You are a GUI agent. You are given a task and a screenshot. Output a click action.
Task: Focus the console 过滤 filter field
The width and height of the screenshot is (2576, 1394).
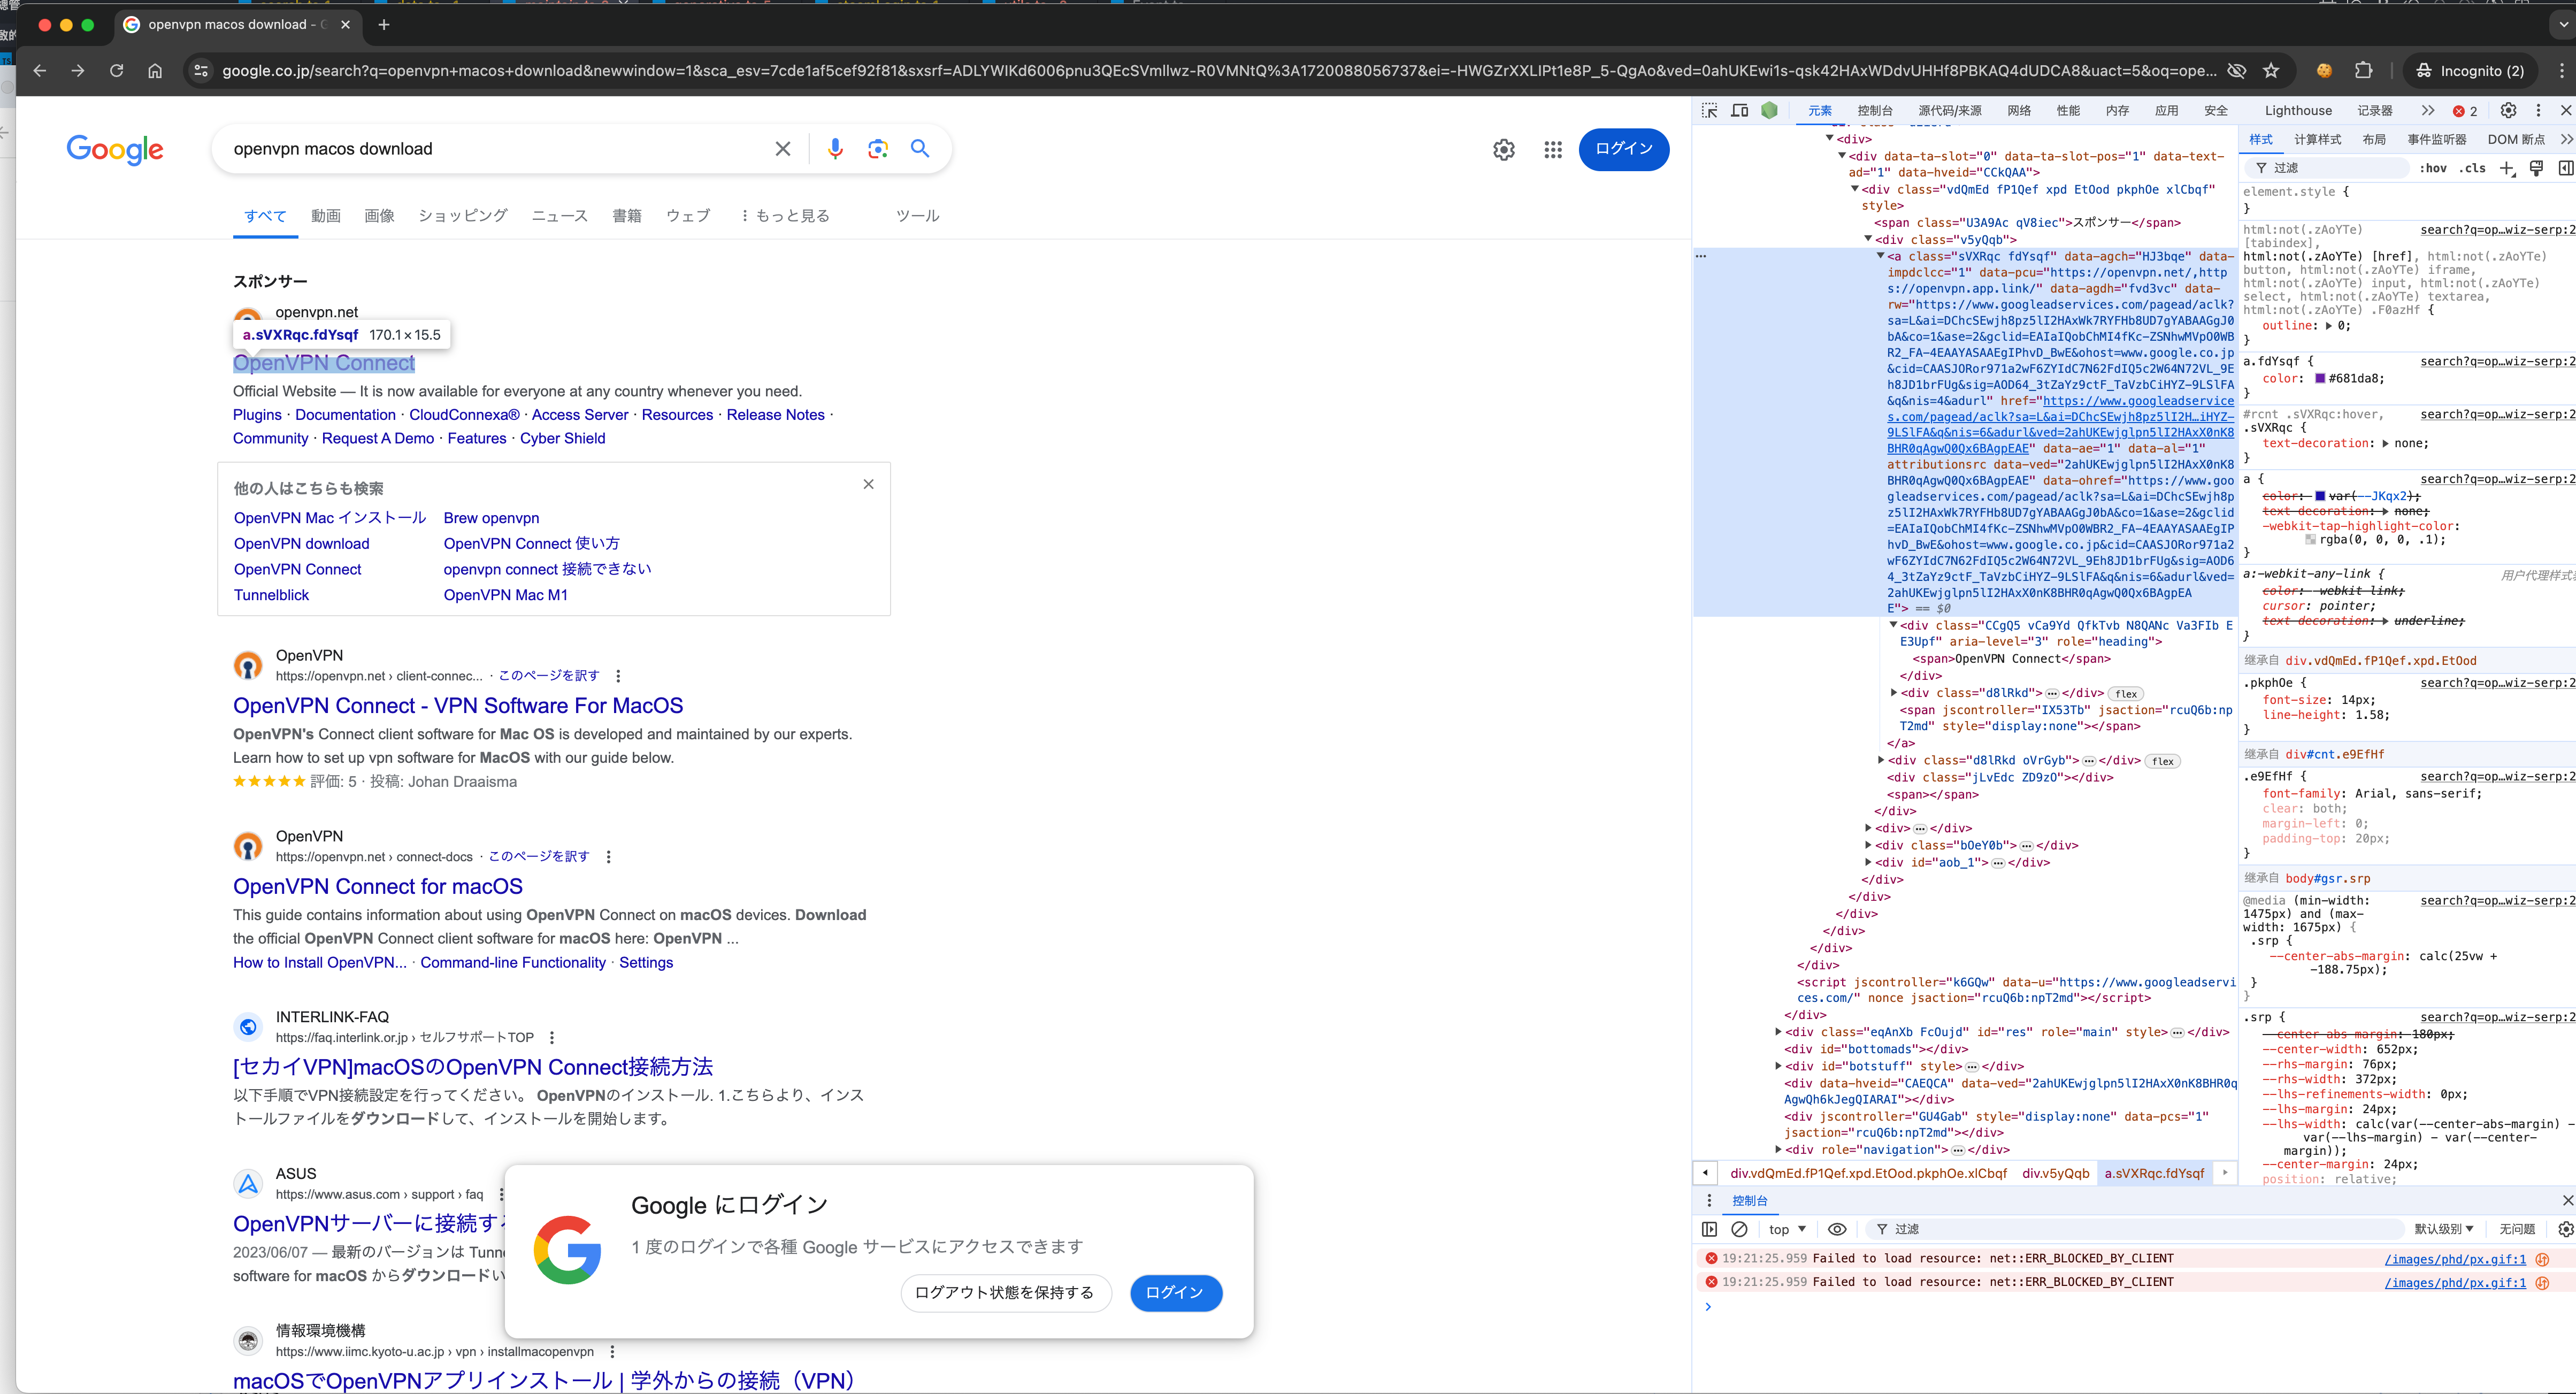pyautogui.click(x=2135, y=1229)
